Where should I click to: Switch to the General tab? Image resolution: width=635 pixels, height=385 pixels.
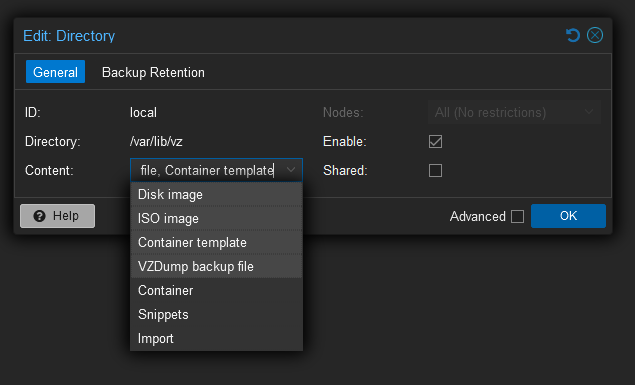pyautogui.click(x=55, y=72)
